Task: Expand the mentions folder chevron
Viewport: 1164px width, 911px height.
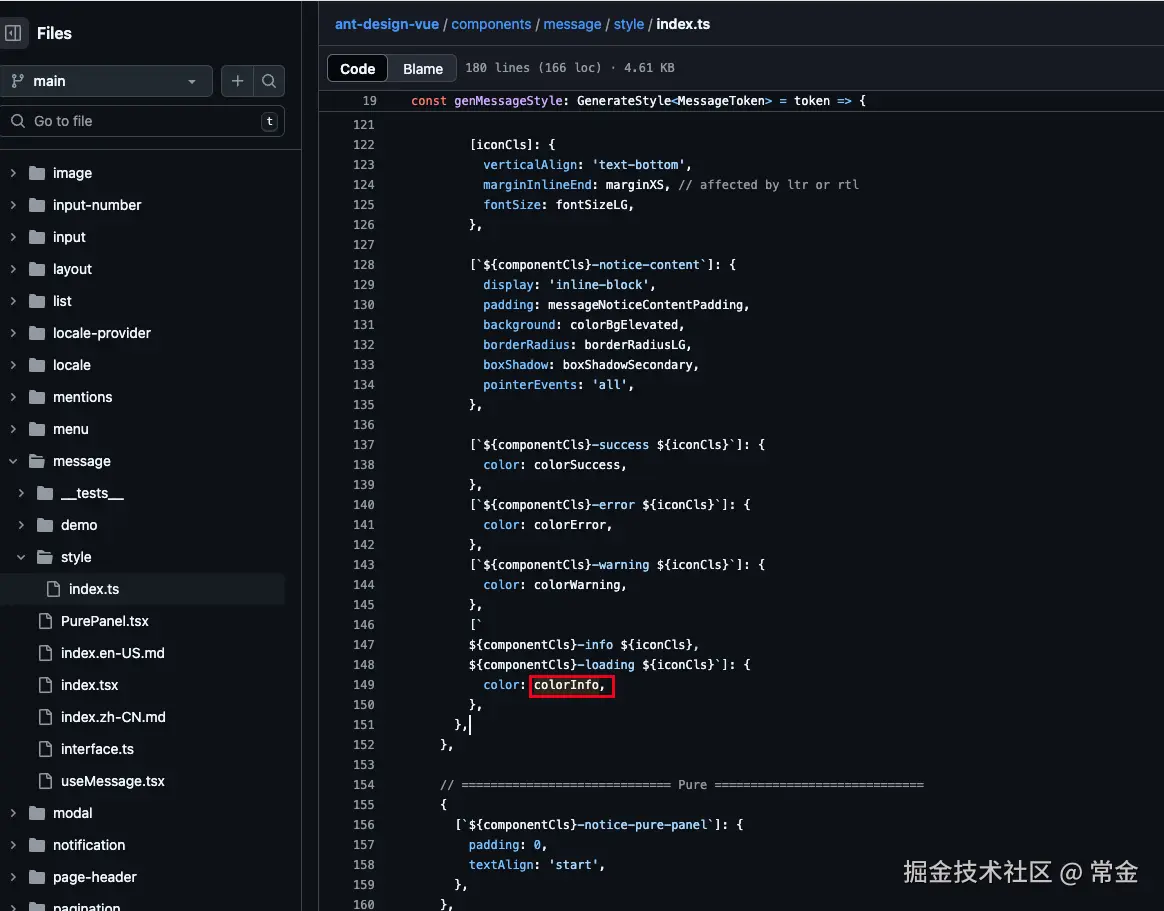Action: point(13,397)
